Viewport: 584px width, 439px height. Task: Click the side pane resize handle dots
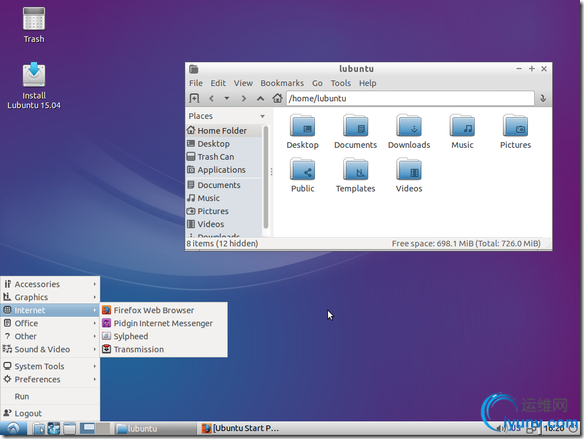tap(272, 172)
